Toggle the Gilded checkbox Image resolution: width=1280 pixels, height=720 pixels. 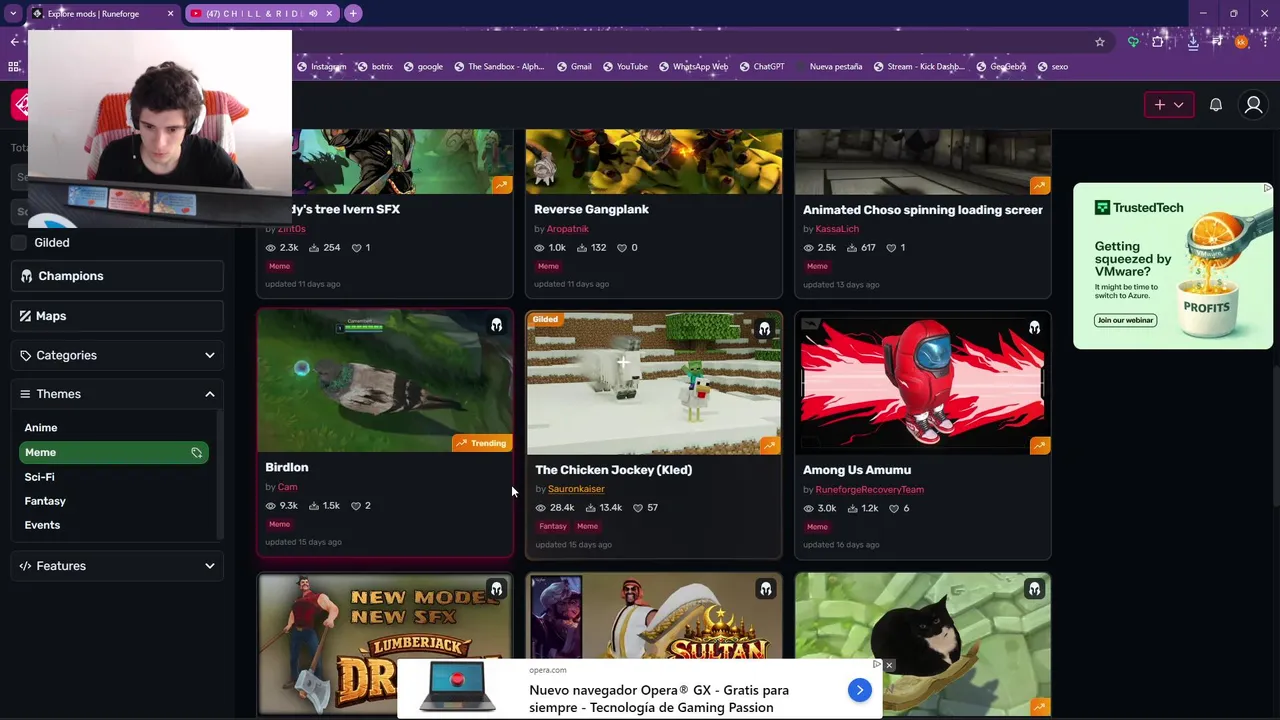pyautogui.click(x=19, y=242)
